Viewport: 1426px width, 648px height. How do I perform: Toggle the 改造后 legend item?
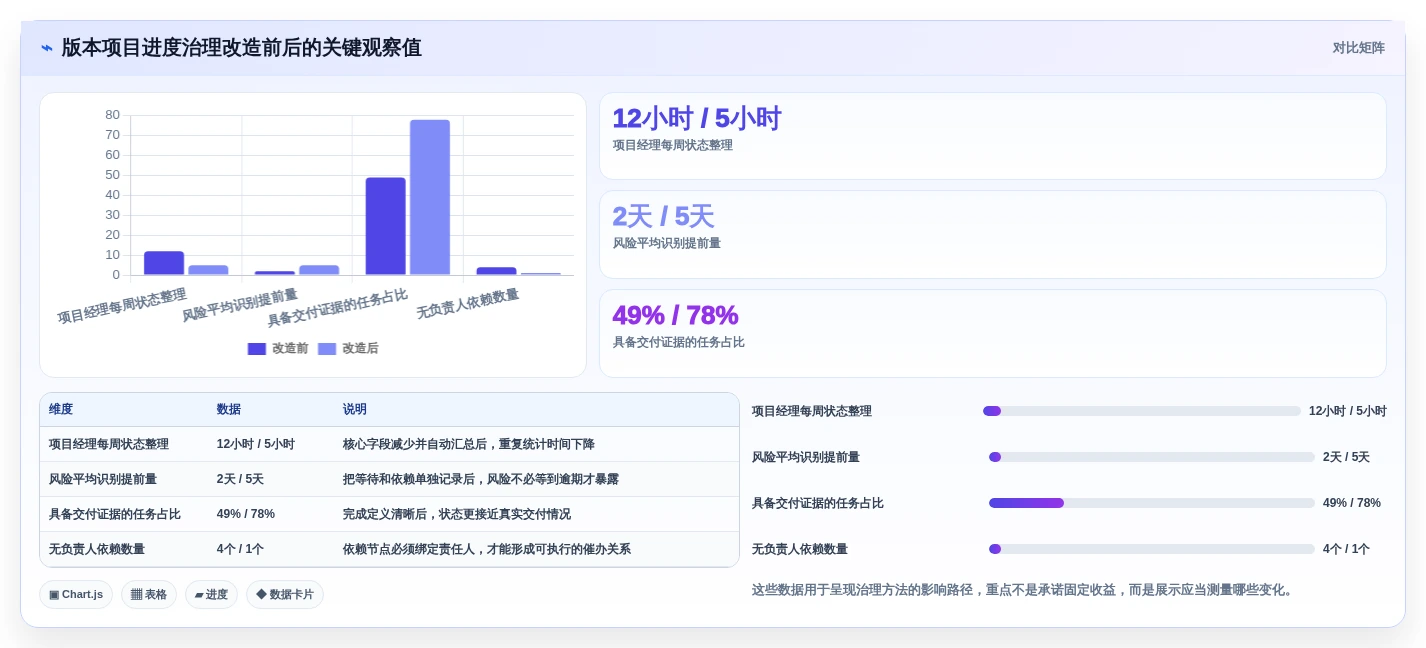click(348, 349)
